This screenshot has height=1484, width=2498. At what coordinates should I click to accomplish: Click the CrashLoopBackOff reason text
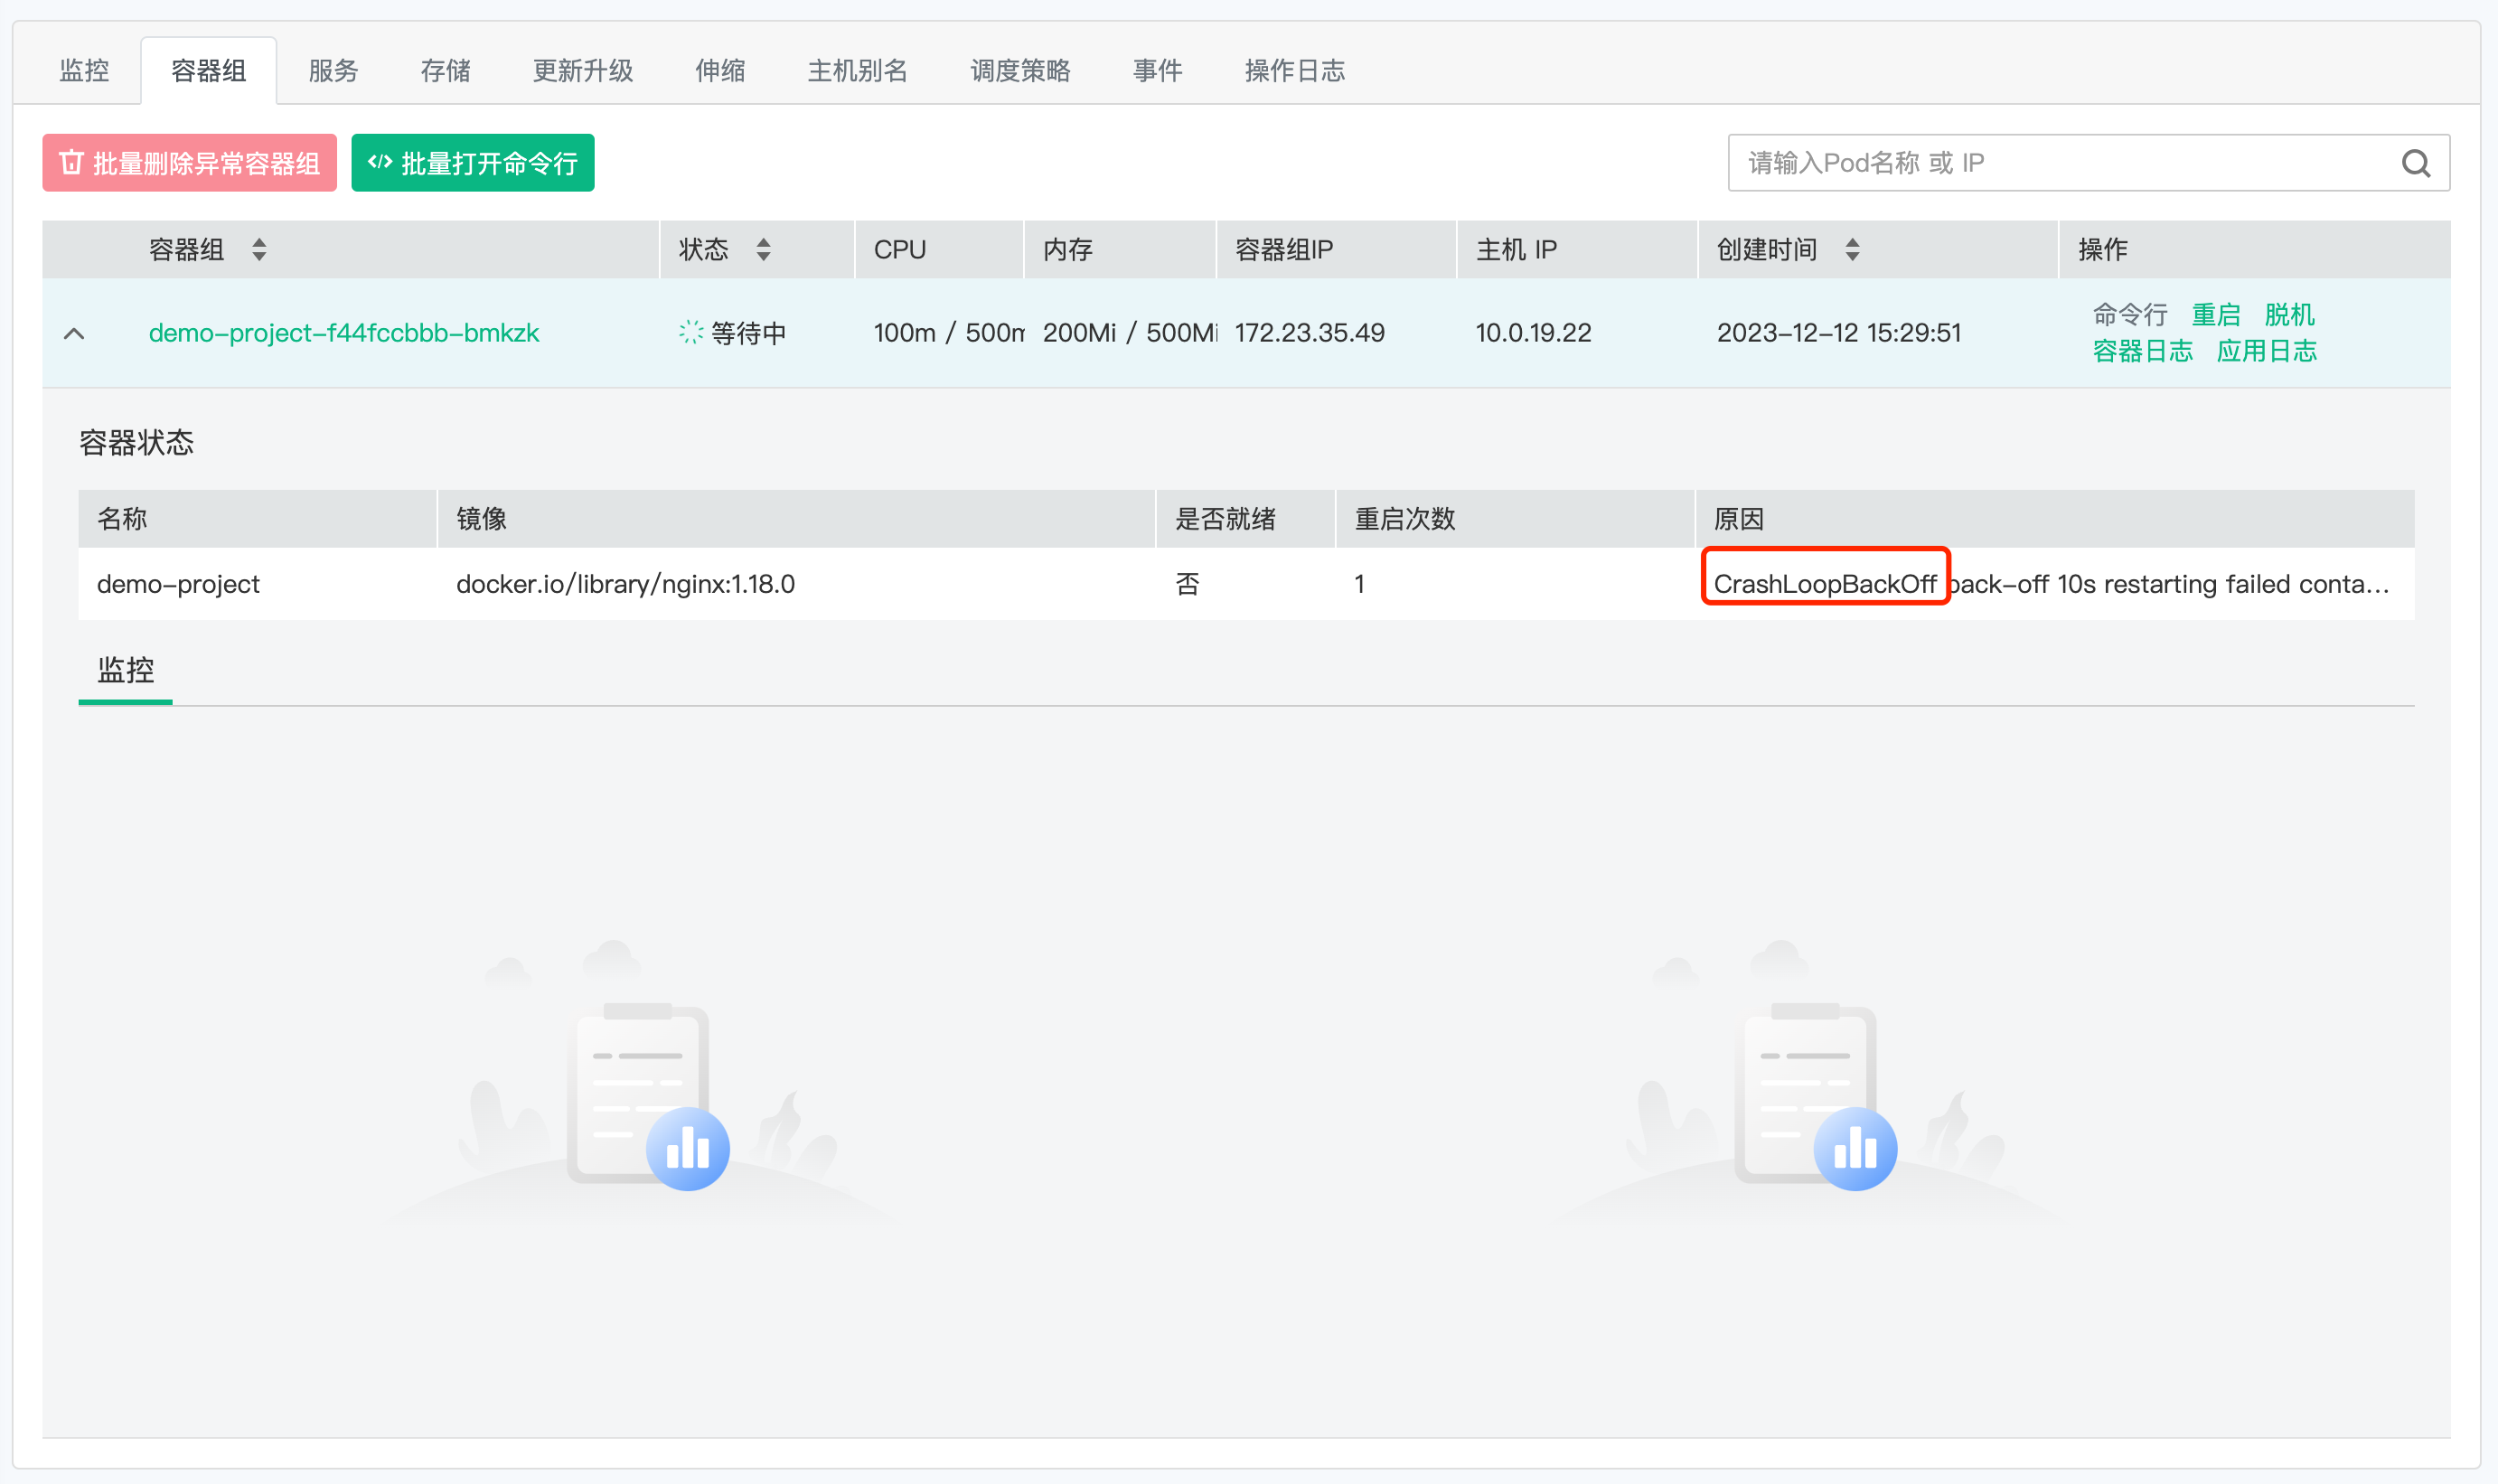(x=1825, y=584)
